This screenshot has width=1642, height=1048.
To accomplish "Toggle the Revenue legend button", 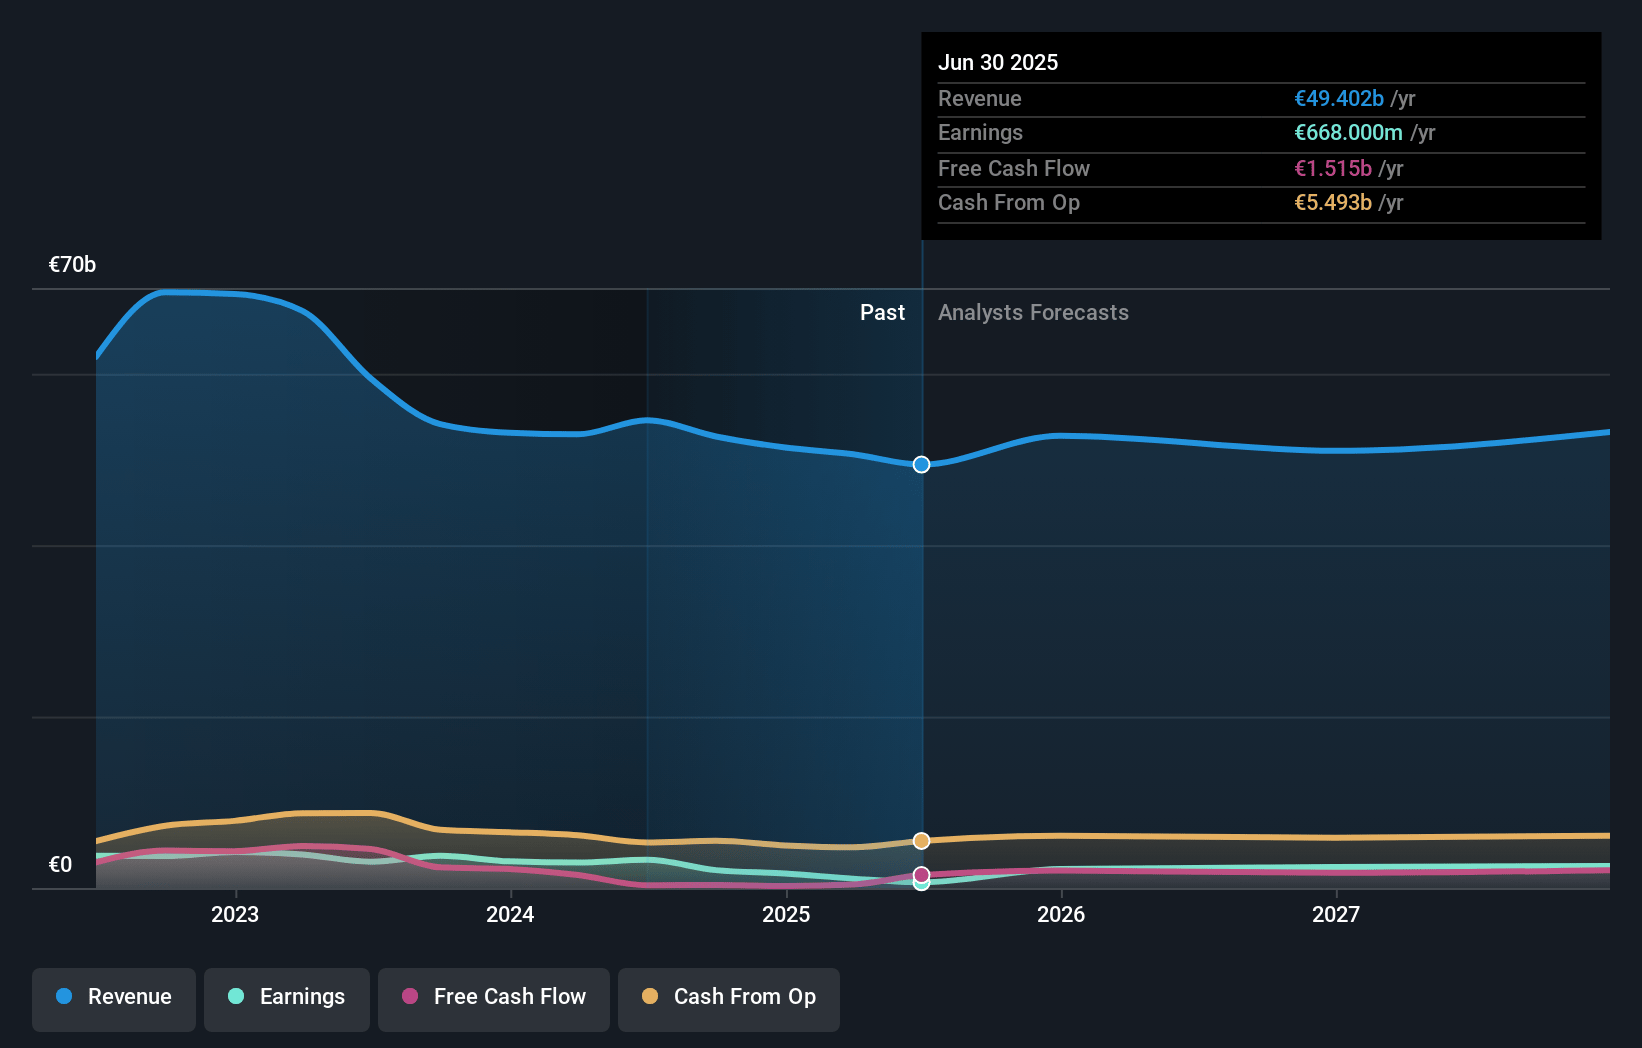I will coord(114,999).
